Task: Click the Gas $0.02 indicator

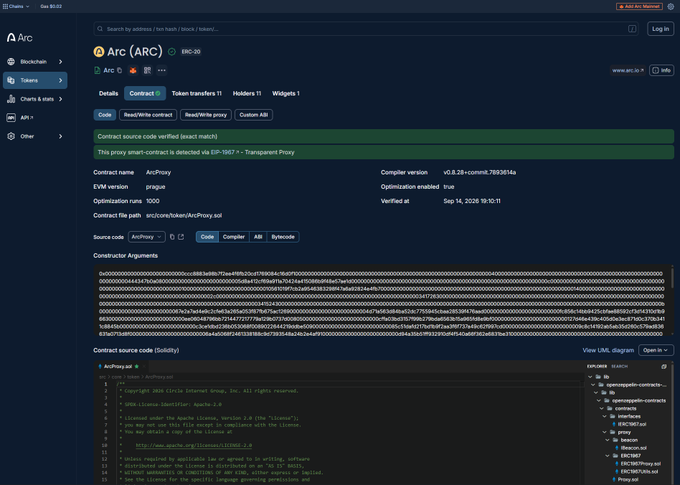Action: [51, 6]
